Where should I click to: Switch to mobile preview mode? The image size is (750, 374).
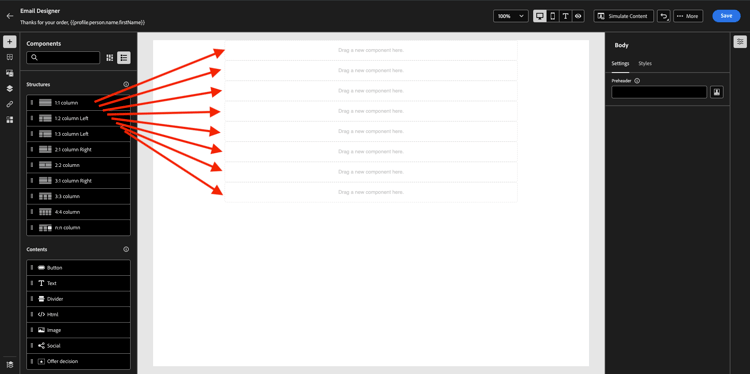[552, 16]
